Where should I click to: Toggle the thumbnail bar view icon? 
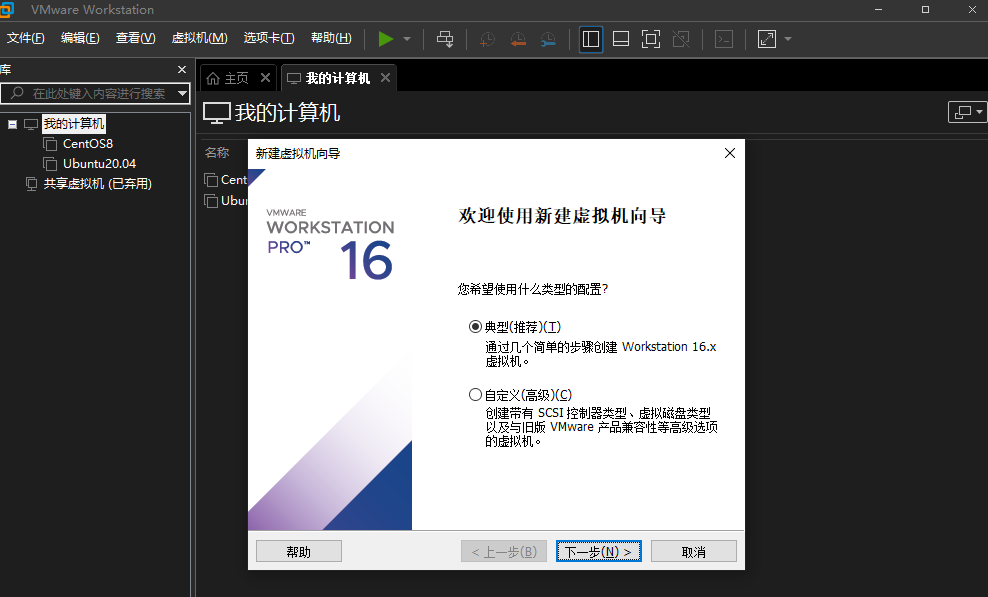click(621, 39)
